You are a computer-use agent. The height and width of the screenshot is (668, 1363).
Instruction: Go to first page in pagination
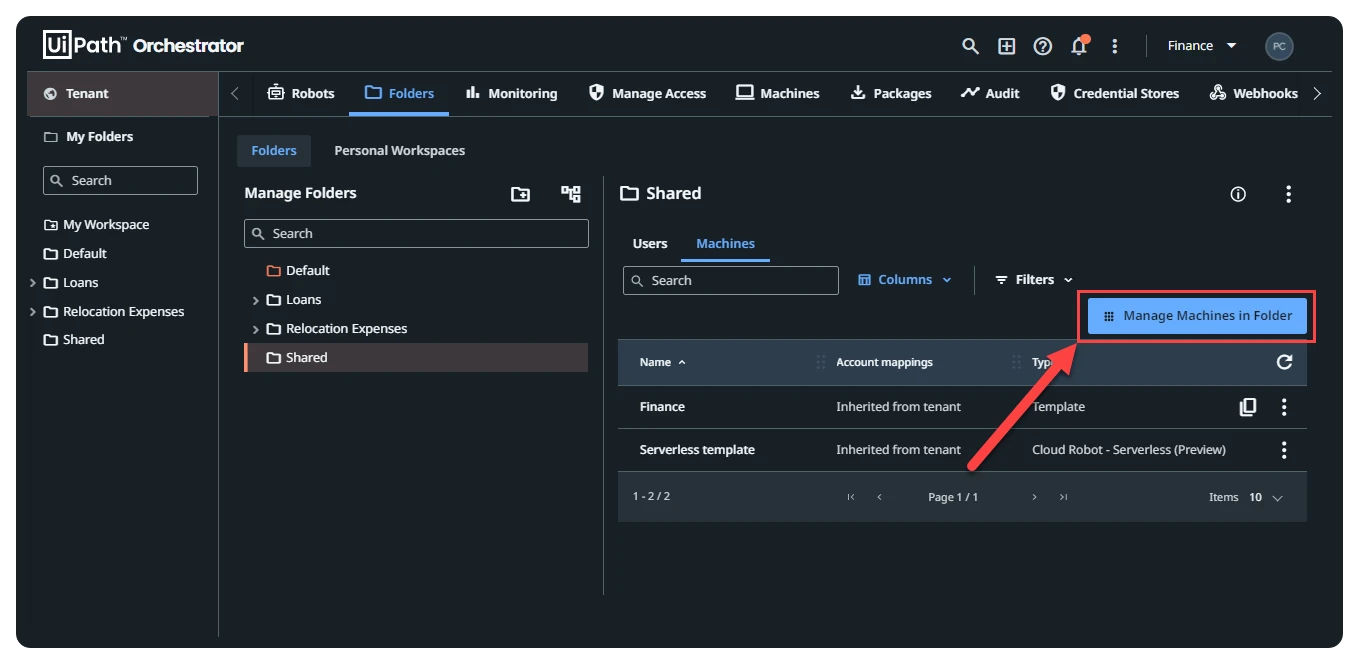click(x=851, y=497)
